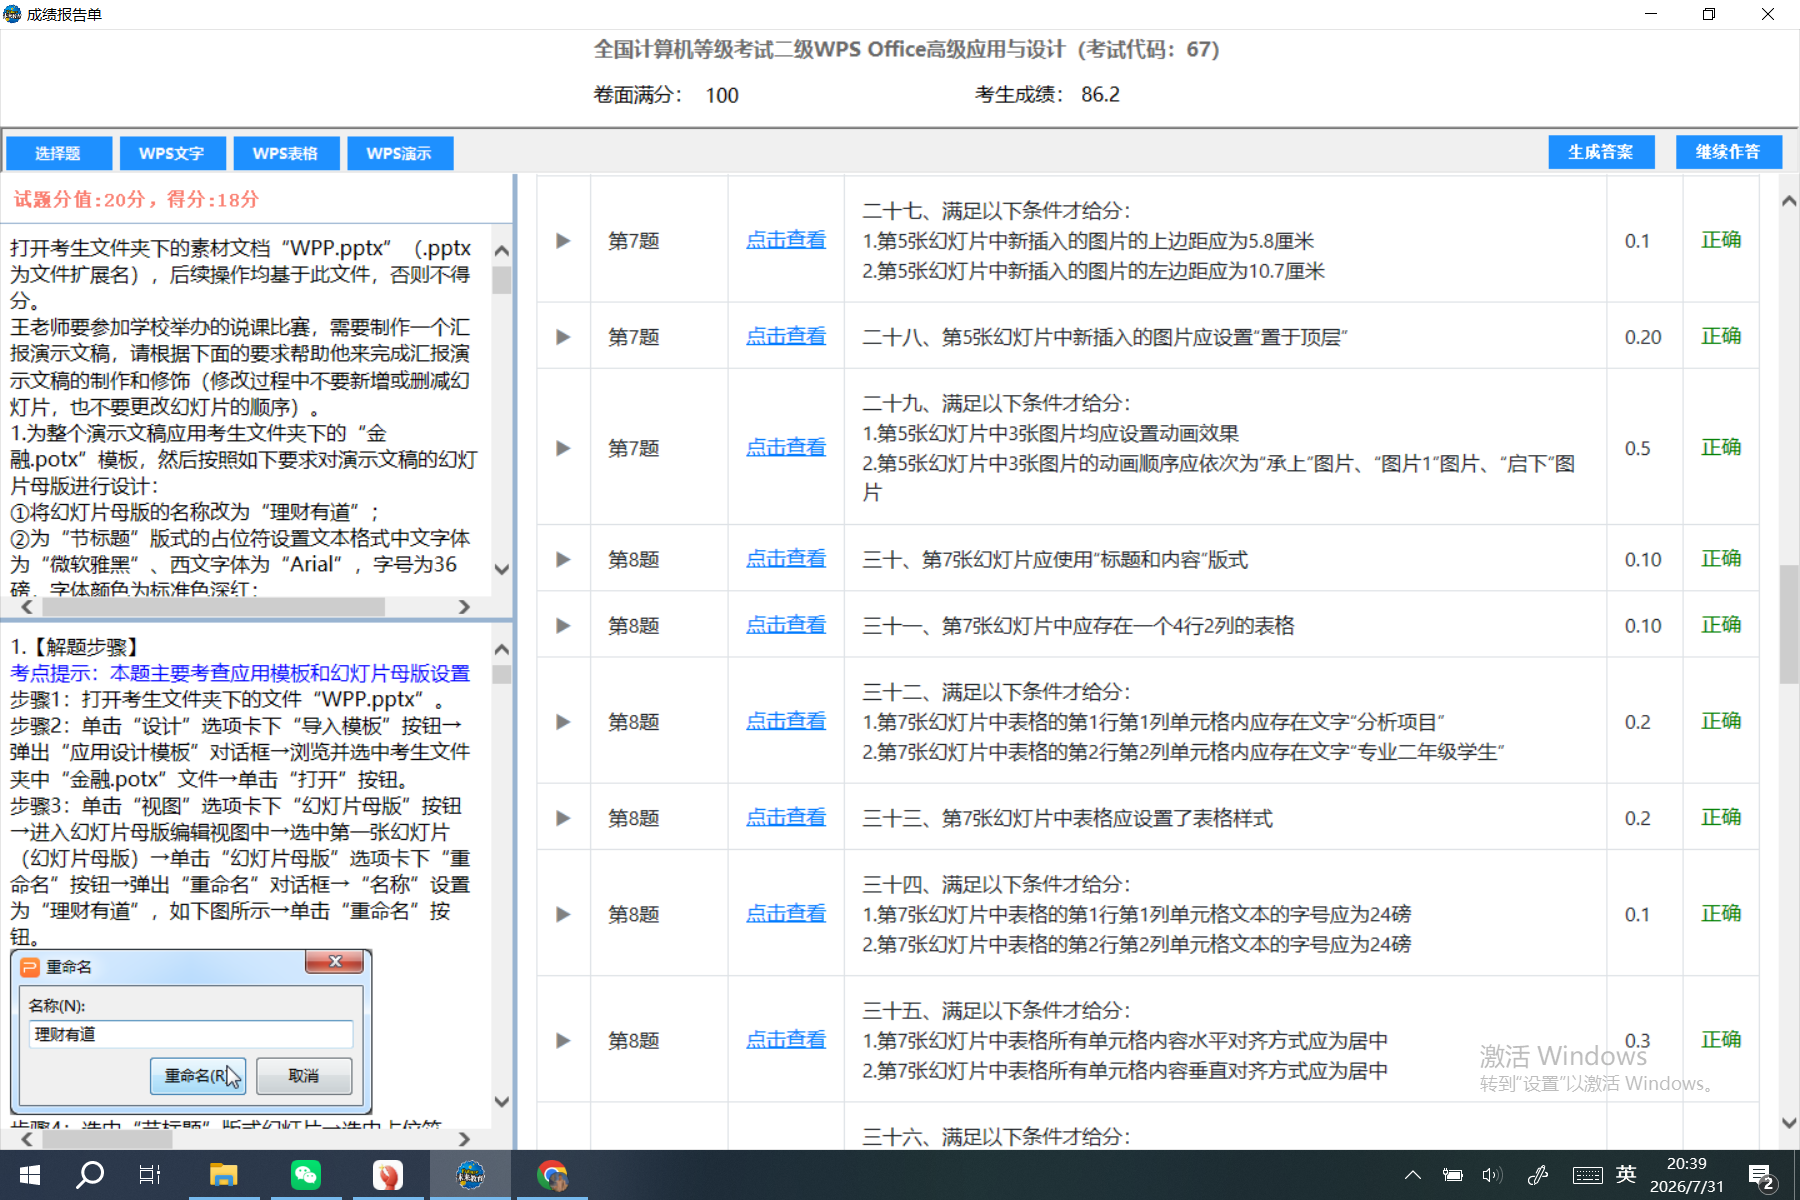Expand the row for item 三十
This screenshot has width=1800, height=1200.
563,560
